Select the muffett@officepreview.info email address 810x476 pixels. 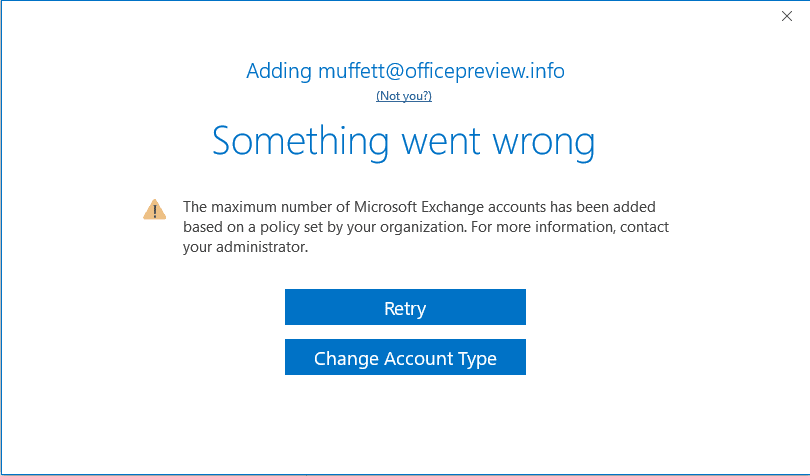pos(441,71)
